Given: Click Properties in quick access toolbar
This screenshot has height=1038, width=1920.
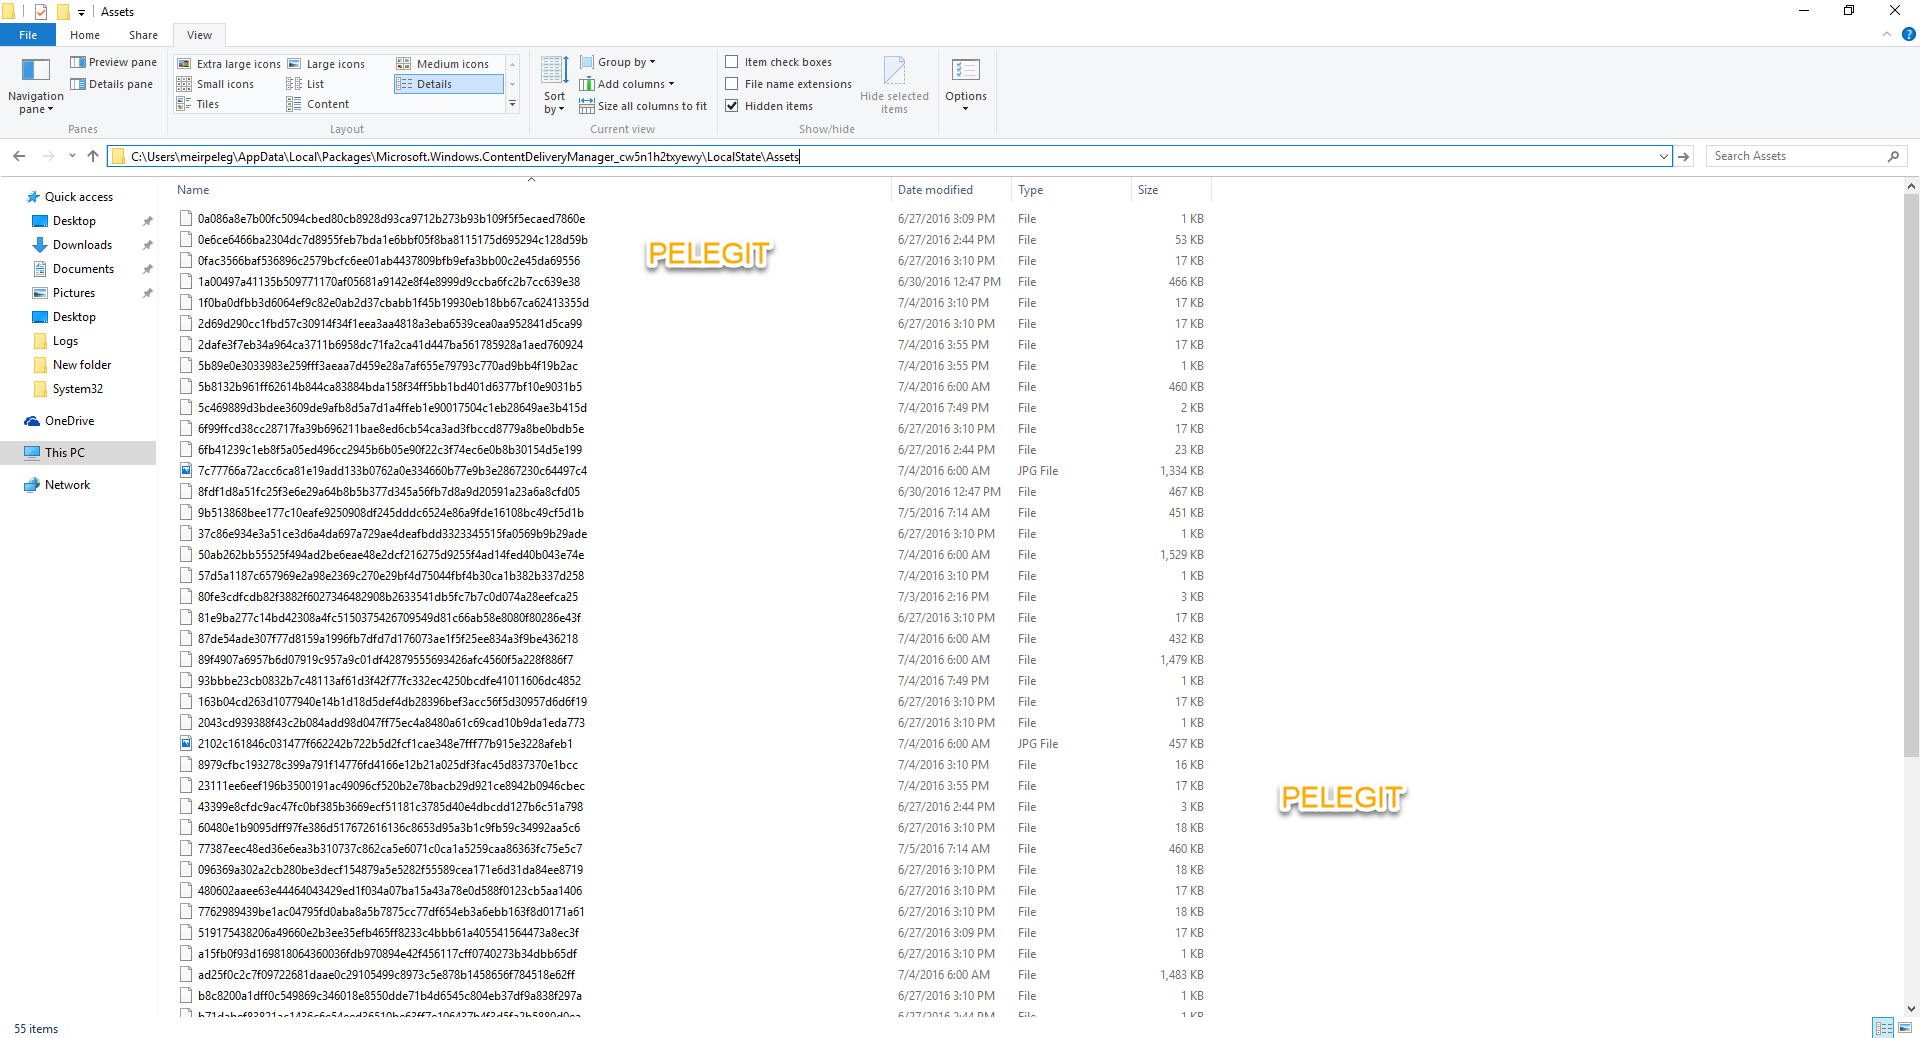Looking at the screenshot, I should point(41,12).
